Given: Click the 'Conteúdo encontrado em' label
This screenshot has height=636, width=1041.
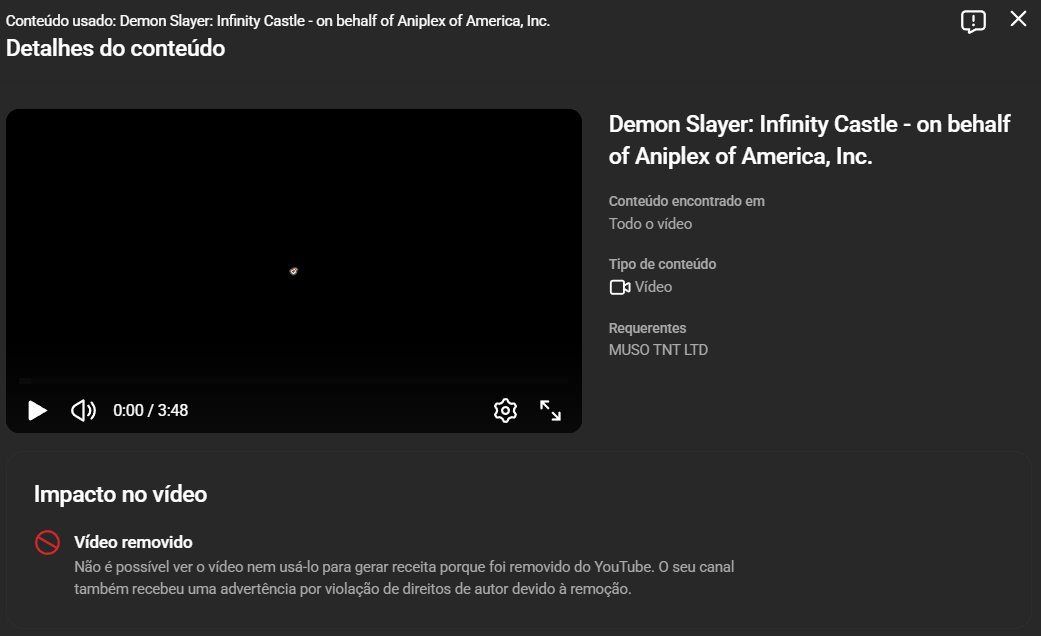Looking at the screenshot, I should [x=686, y=201].
